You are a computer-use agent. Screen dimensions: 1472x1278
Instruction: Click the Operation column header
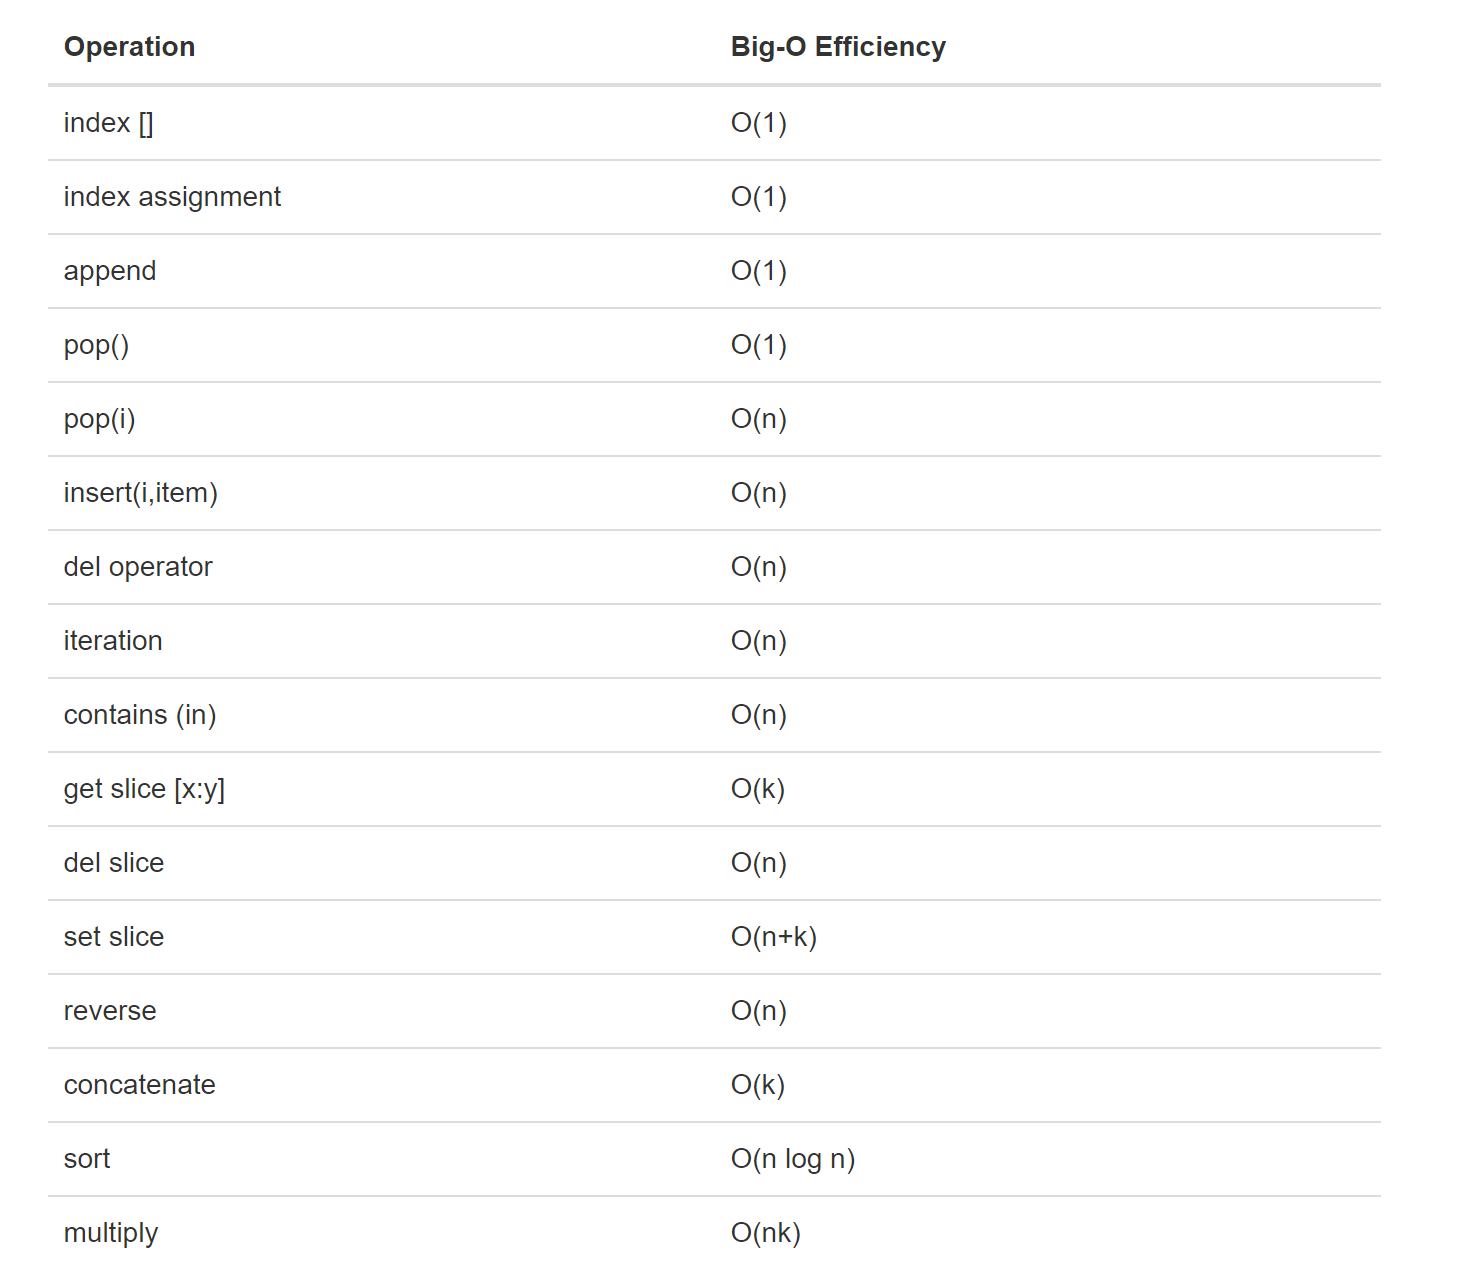[x=129, y=47]
